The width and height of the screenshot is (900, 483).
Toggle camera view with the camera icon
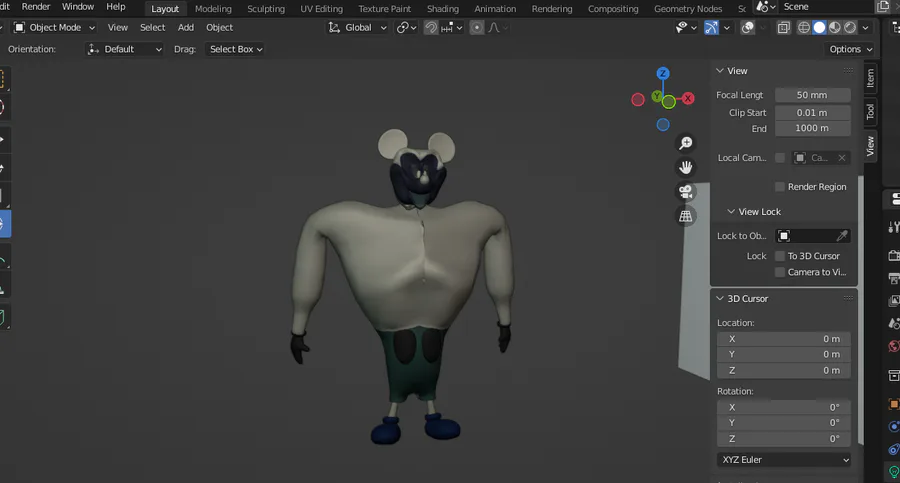coord(685,192)
